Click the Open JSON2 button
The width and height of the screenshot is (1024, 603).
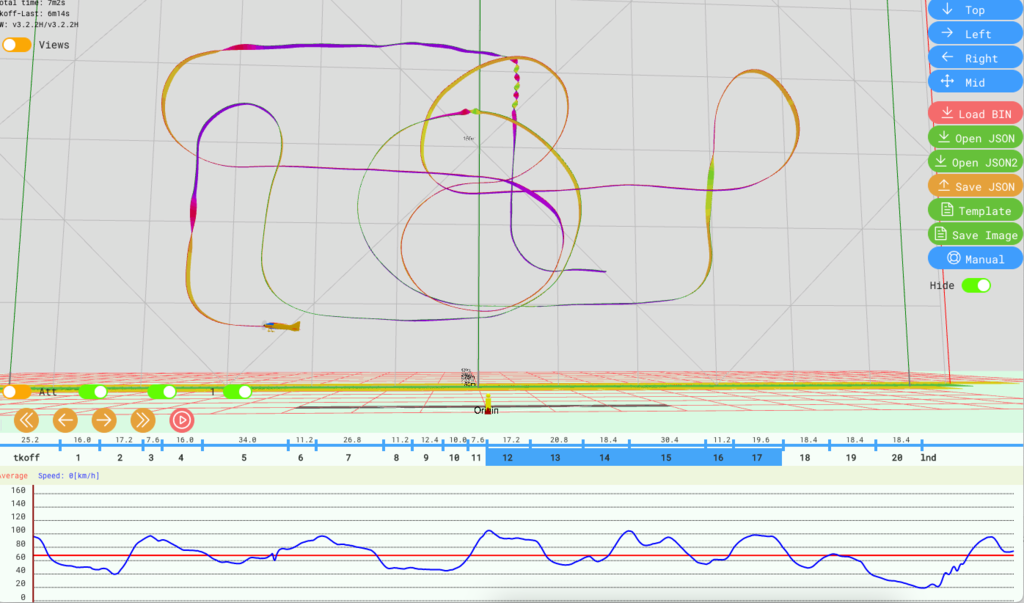[x=975, y=162]
